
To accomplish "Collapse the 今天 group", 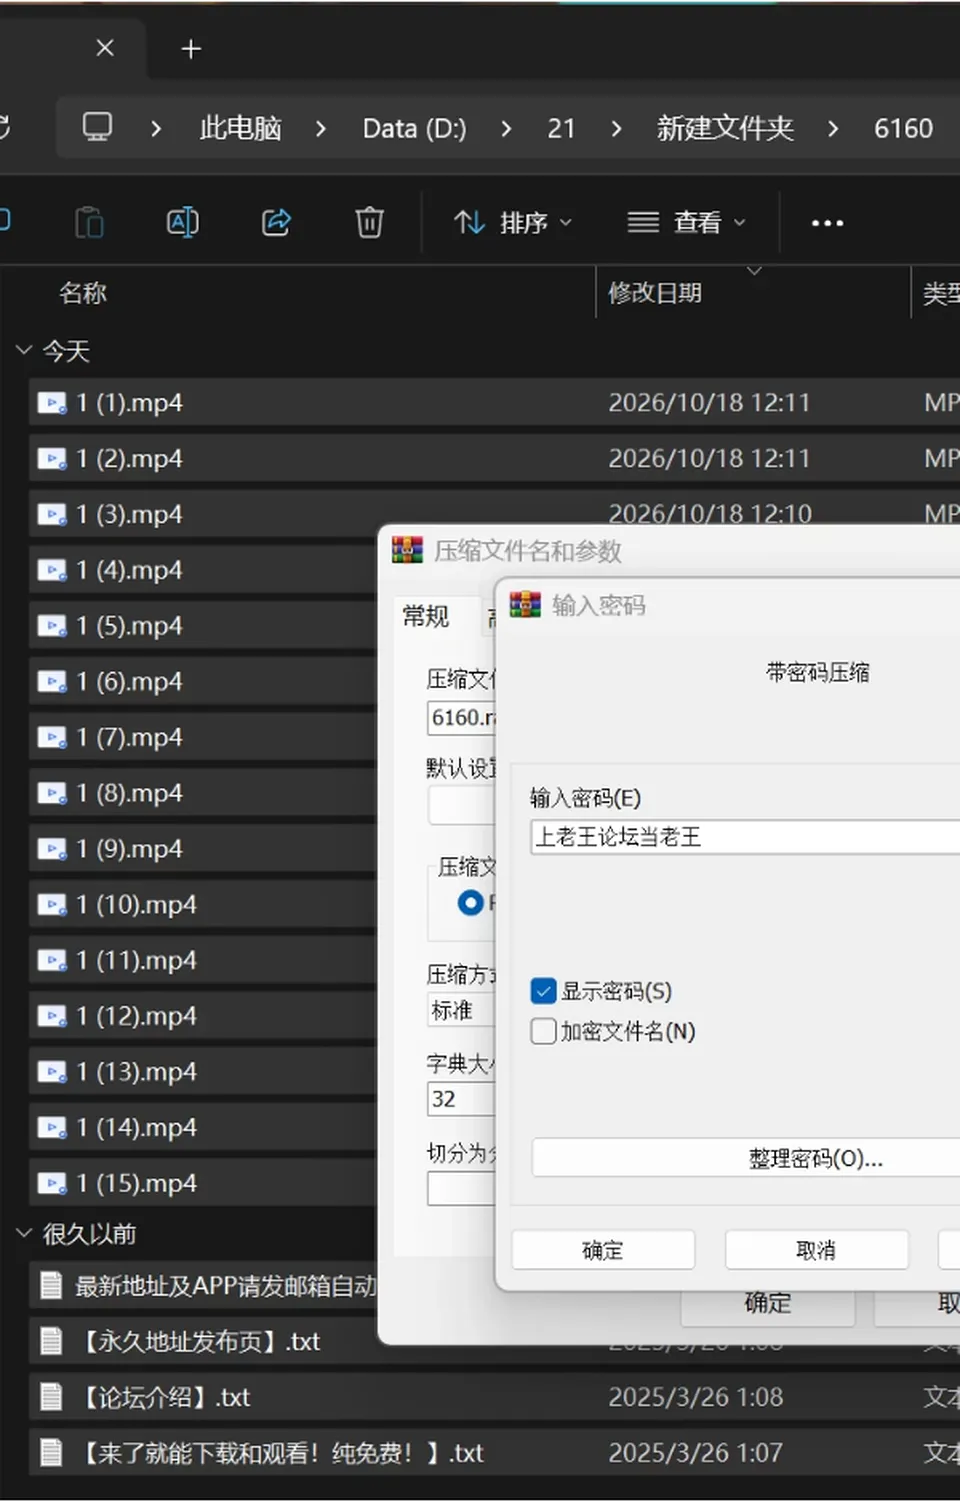I will click(24, 350).
